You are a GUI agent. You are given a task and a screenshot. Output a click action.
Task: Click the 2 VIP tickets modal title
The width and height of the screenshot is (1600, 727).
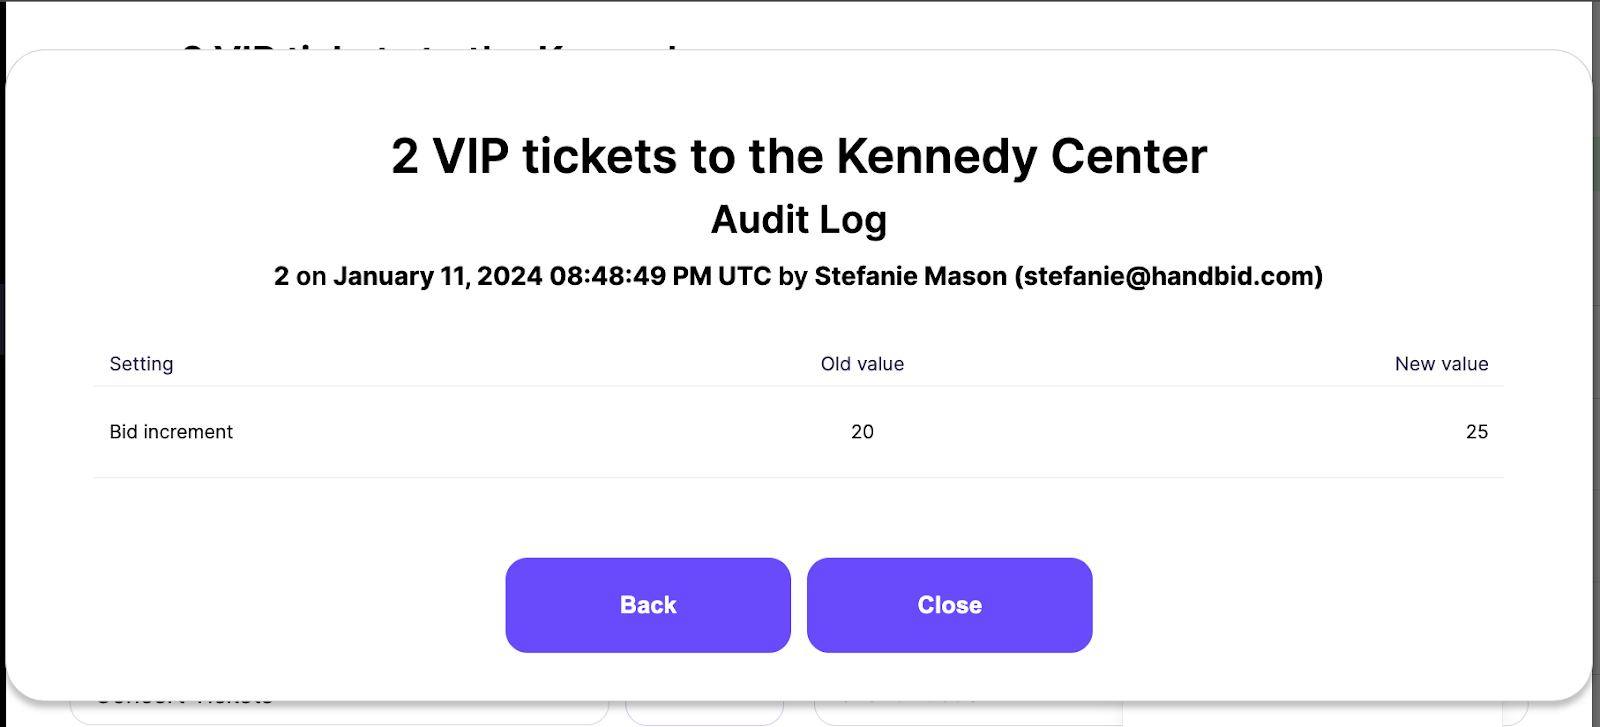[799, 156]
